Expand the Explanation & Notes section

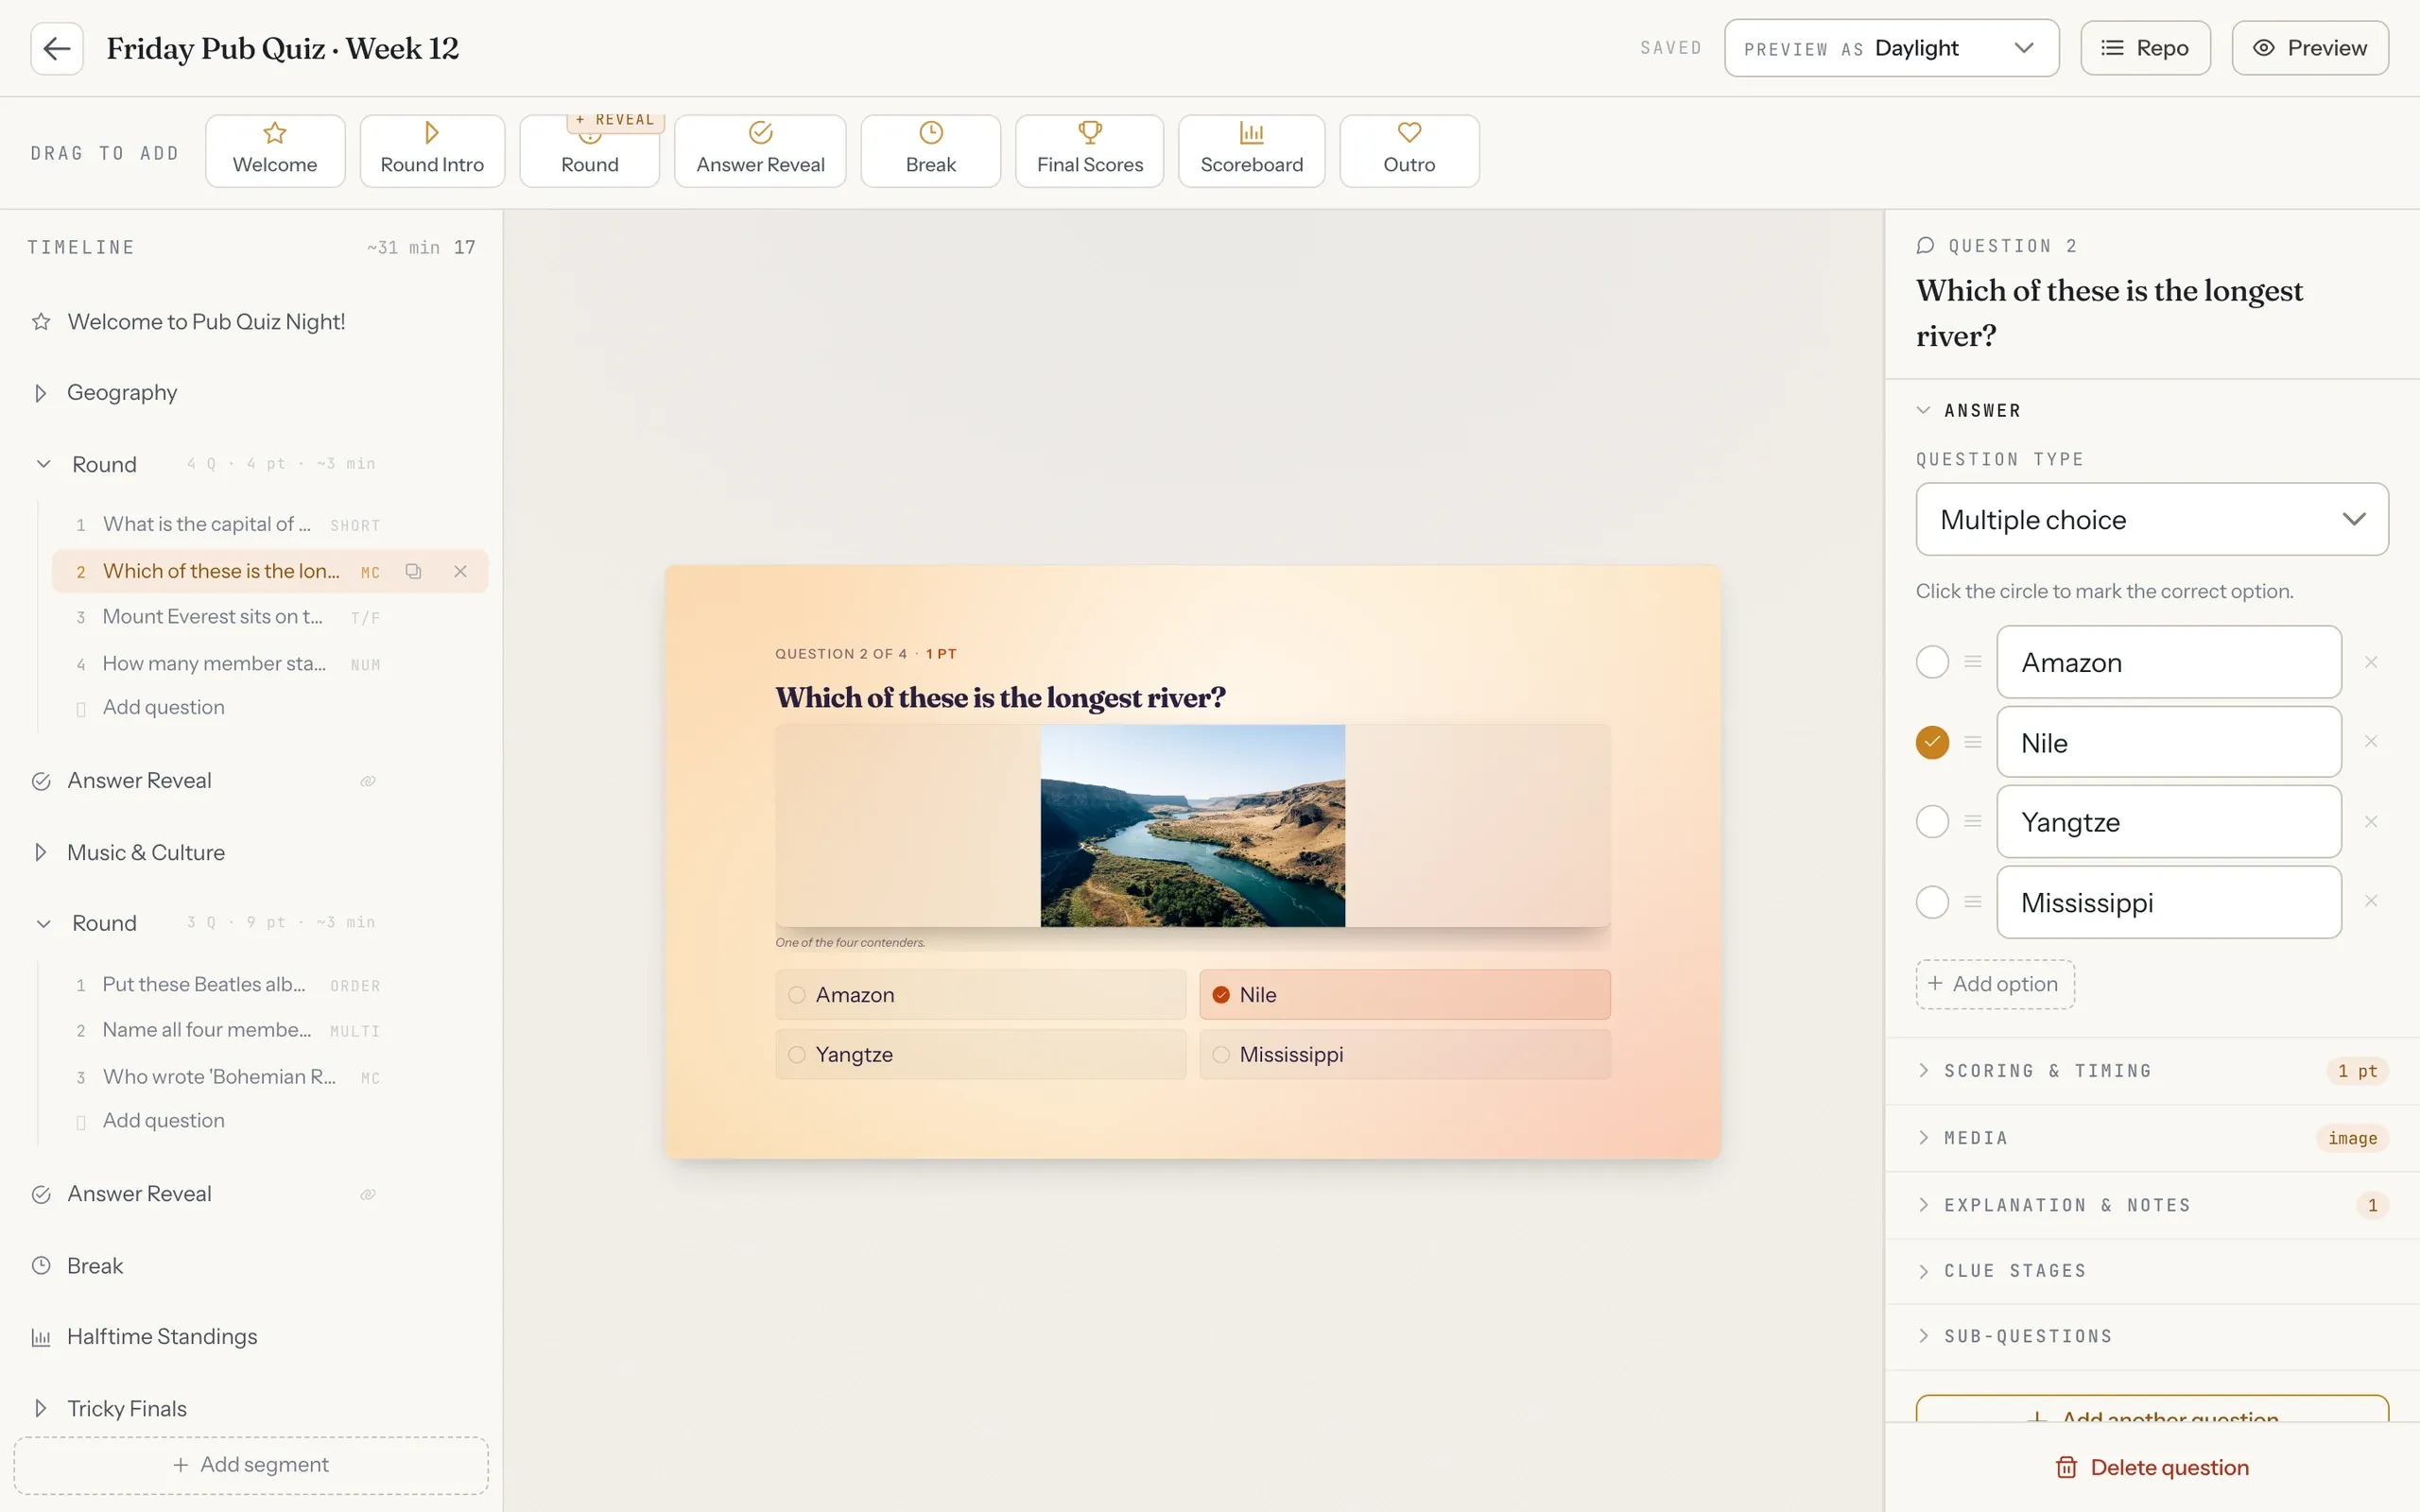point(2151,1205)
